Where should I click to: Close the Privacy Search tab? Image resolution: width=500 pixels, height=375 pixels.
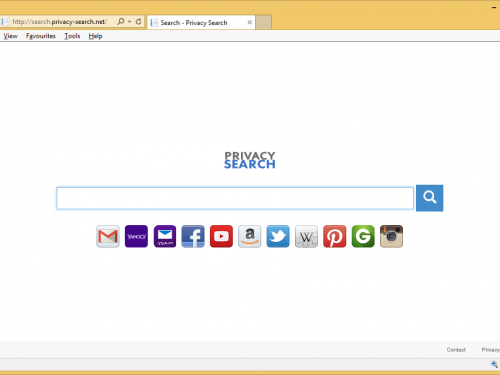(x=249, y=22)
